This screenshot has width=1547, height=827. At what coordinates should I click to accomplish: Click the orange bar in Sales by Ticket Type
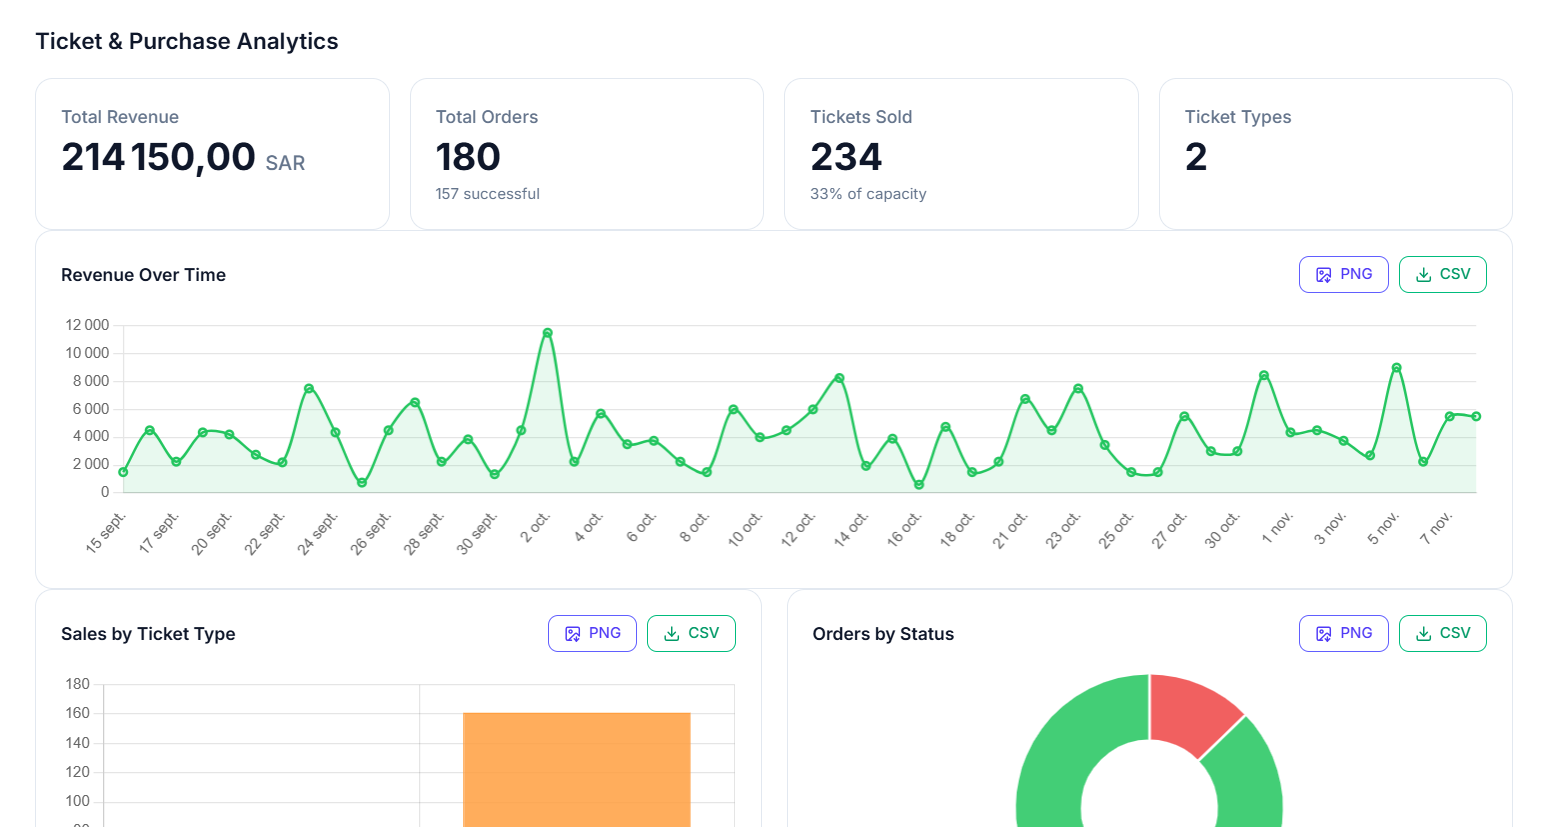(x=577, y=769)
